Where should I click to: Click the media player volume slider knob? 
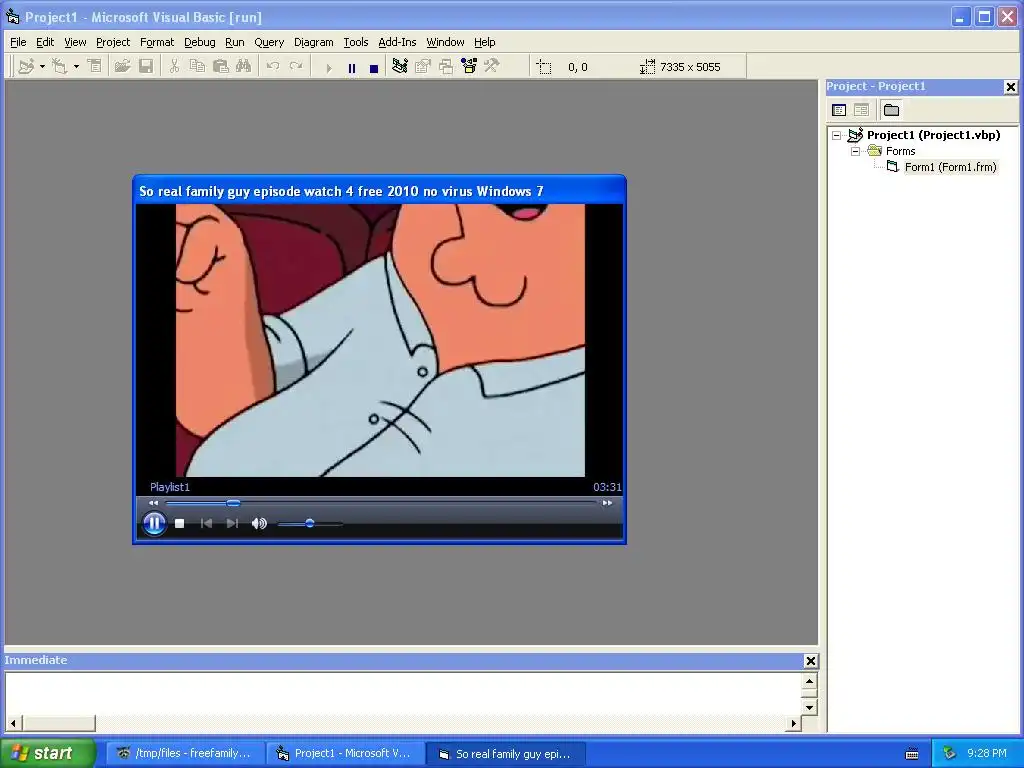[x=310, y=523]
